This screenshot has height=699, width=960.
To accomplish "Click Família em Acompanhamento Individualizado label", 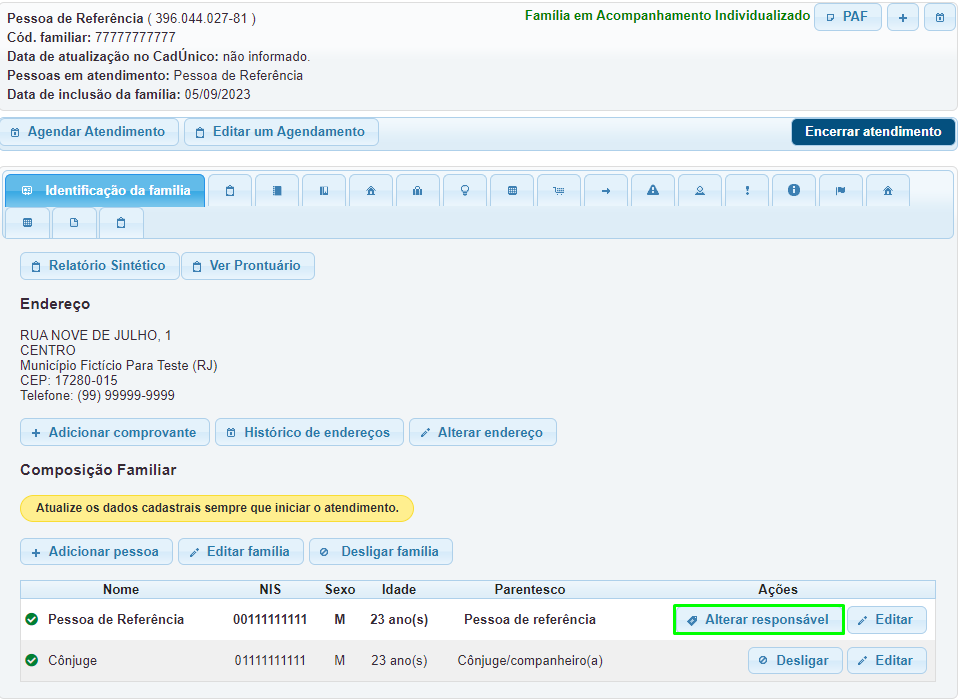I will pyautogui.click(x=667, y=16).
